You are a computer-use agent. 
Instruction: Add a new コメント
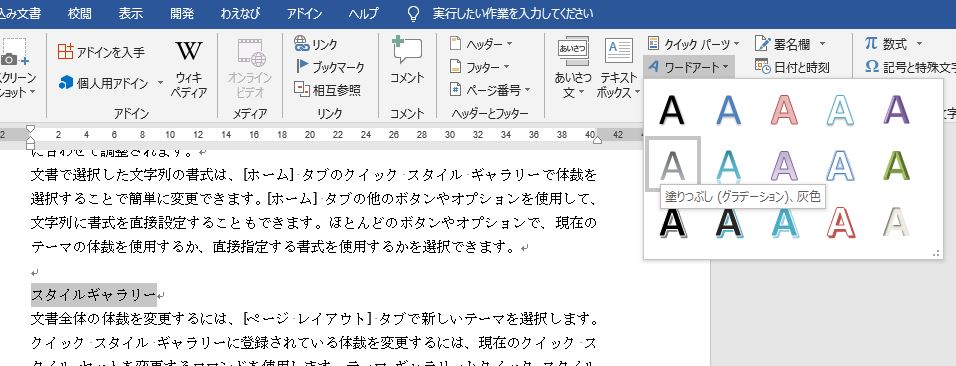[407, 61]
